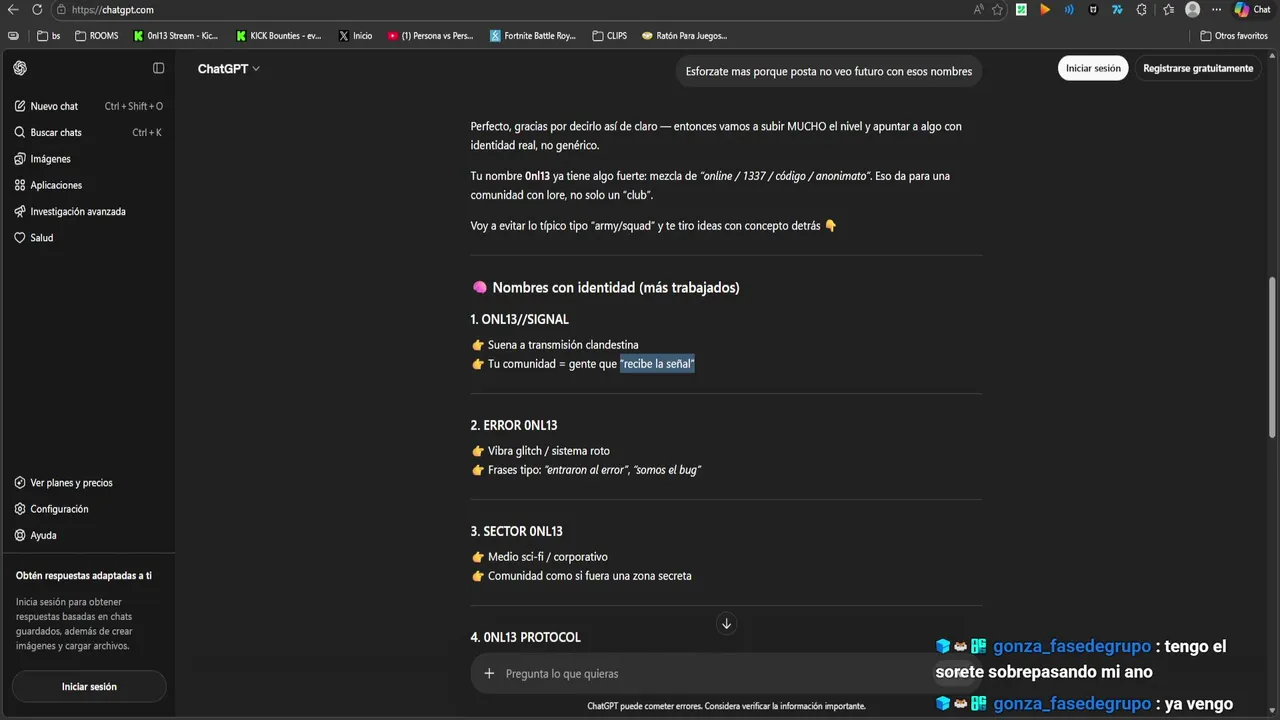1280x720 pixels.
Task: Click the 7TV extension icon
Action: click(x=1117, y=9)
